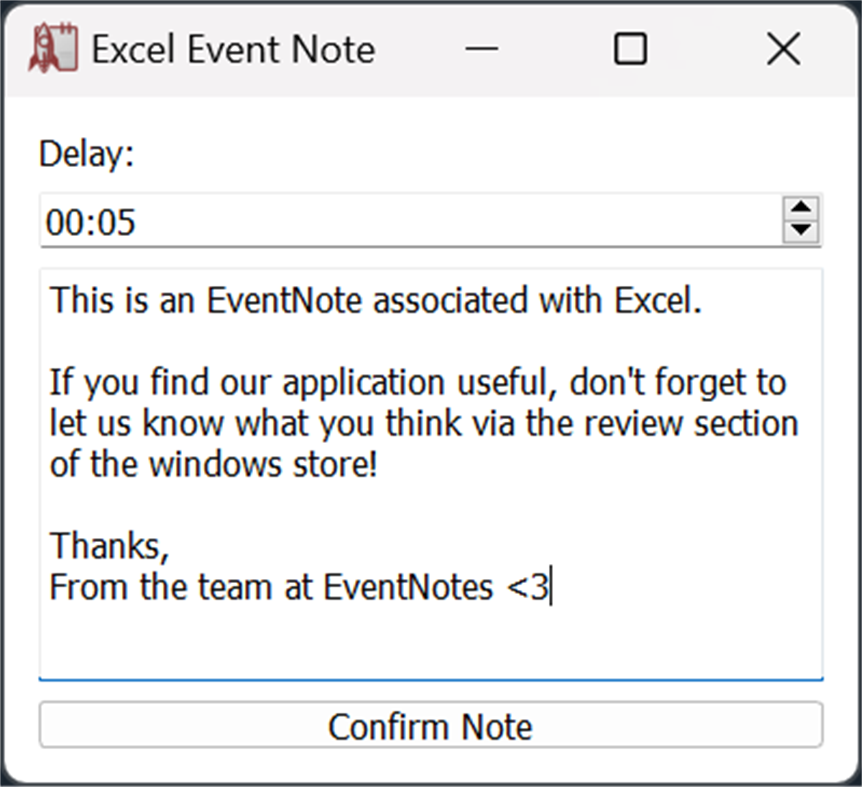Click the Excel Event Note title icon

[52, 48]
